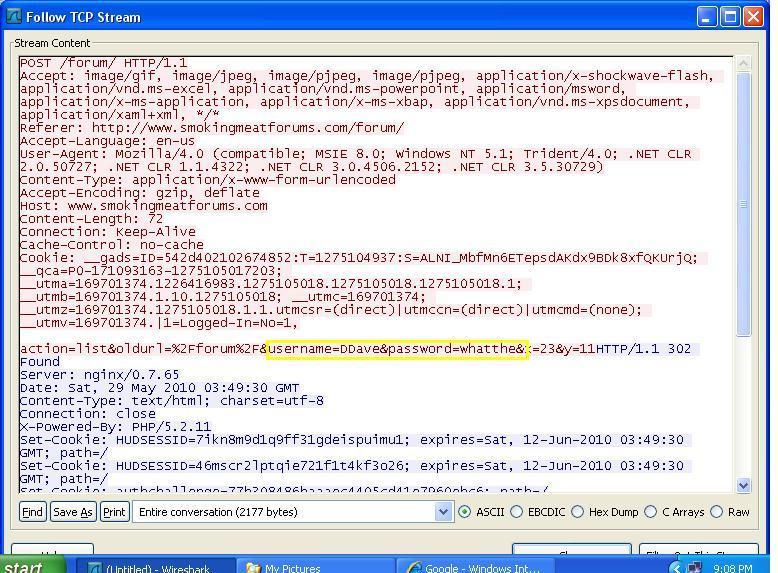The width and height of the screenshot is (778, 573).
Task: Click the Windows Start button
Action: click(32, 567)
